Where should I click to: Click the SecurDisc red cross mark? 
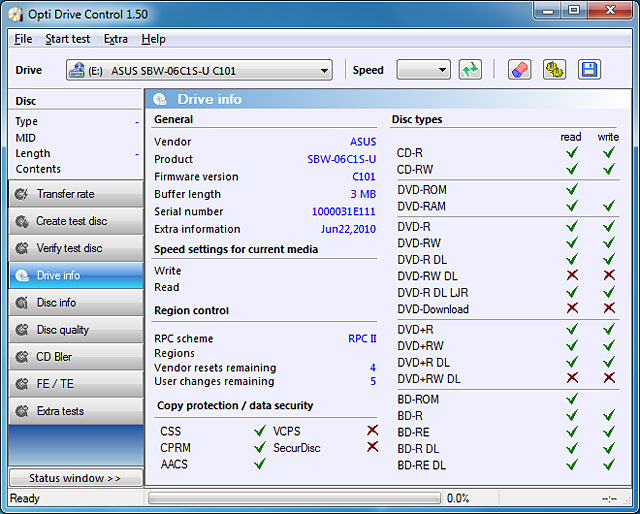pyautogui.click(x=372, y=447)
